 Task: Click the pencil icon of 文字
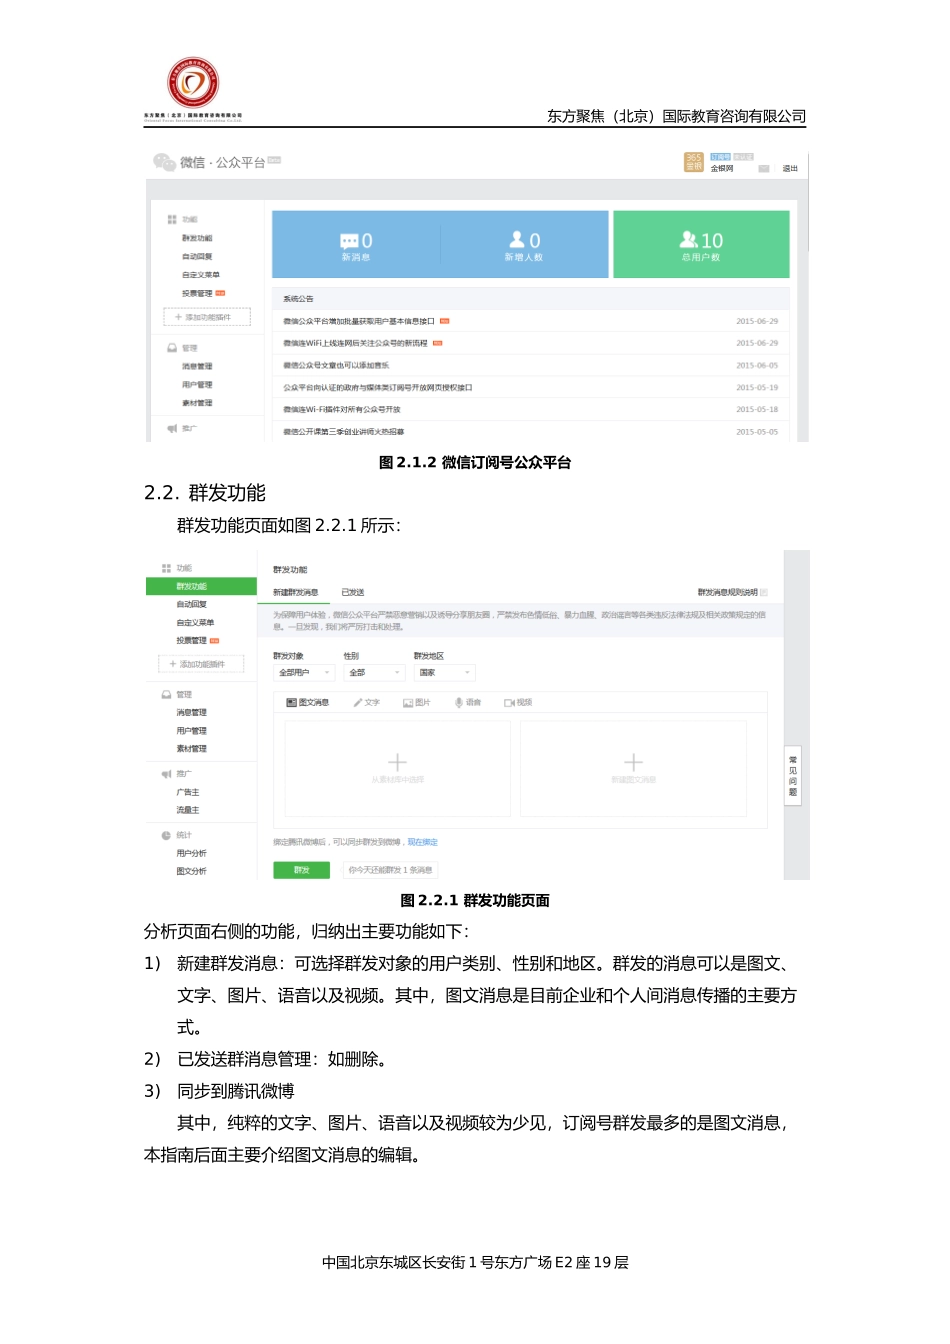(x=358, y=703)
